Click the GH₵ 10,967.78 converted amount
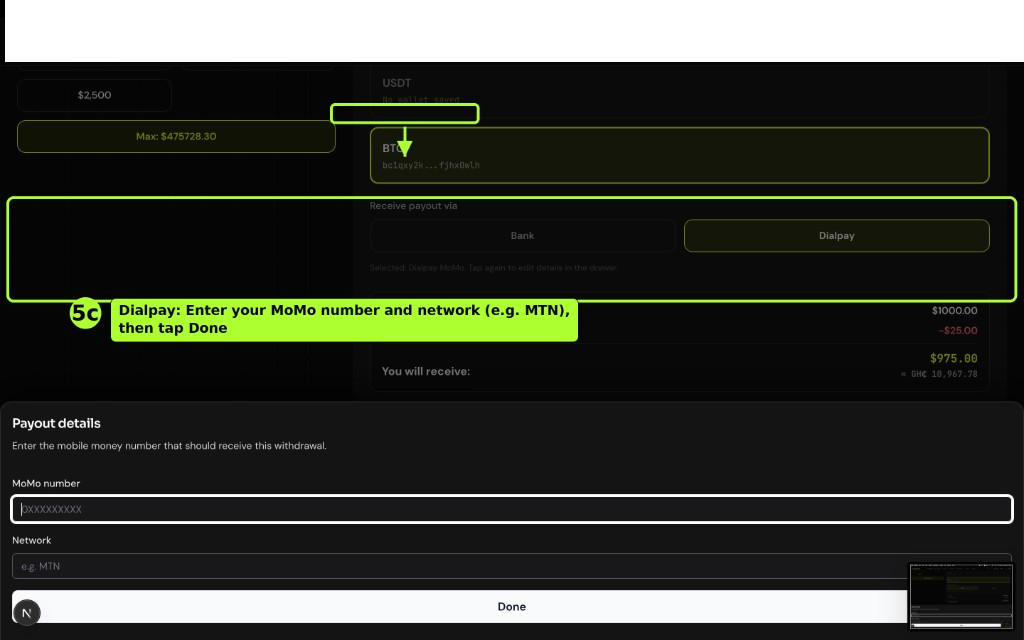 pyautogui.click(x=939, y=374)
